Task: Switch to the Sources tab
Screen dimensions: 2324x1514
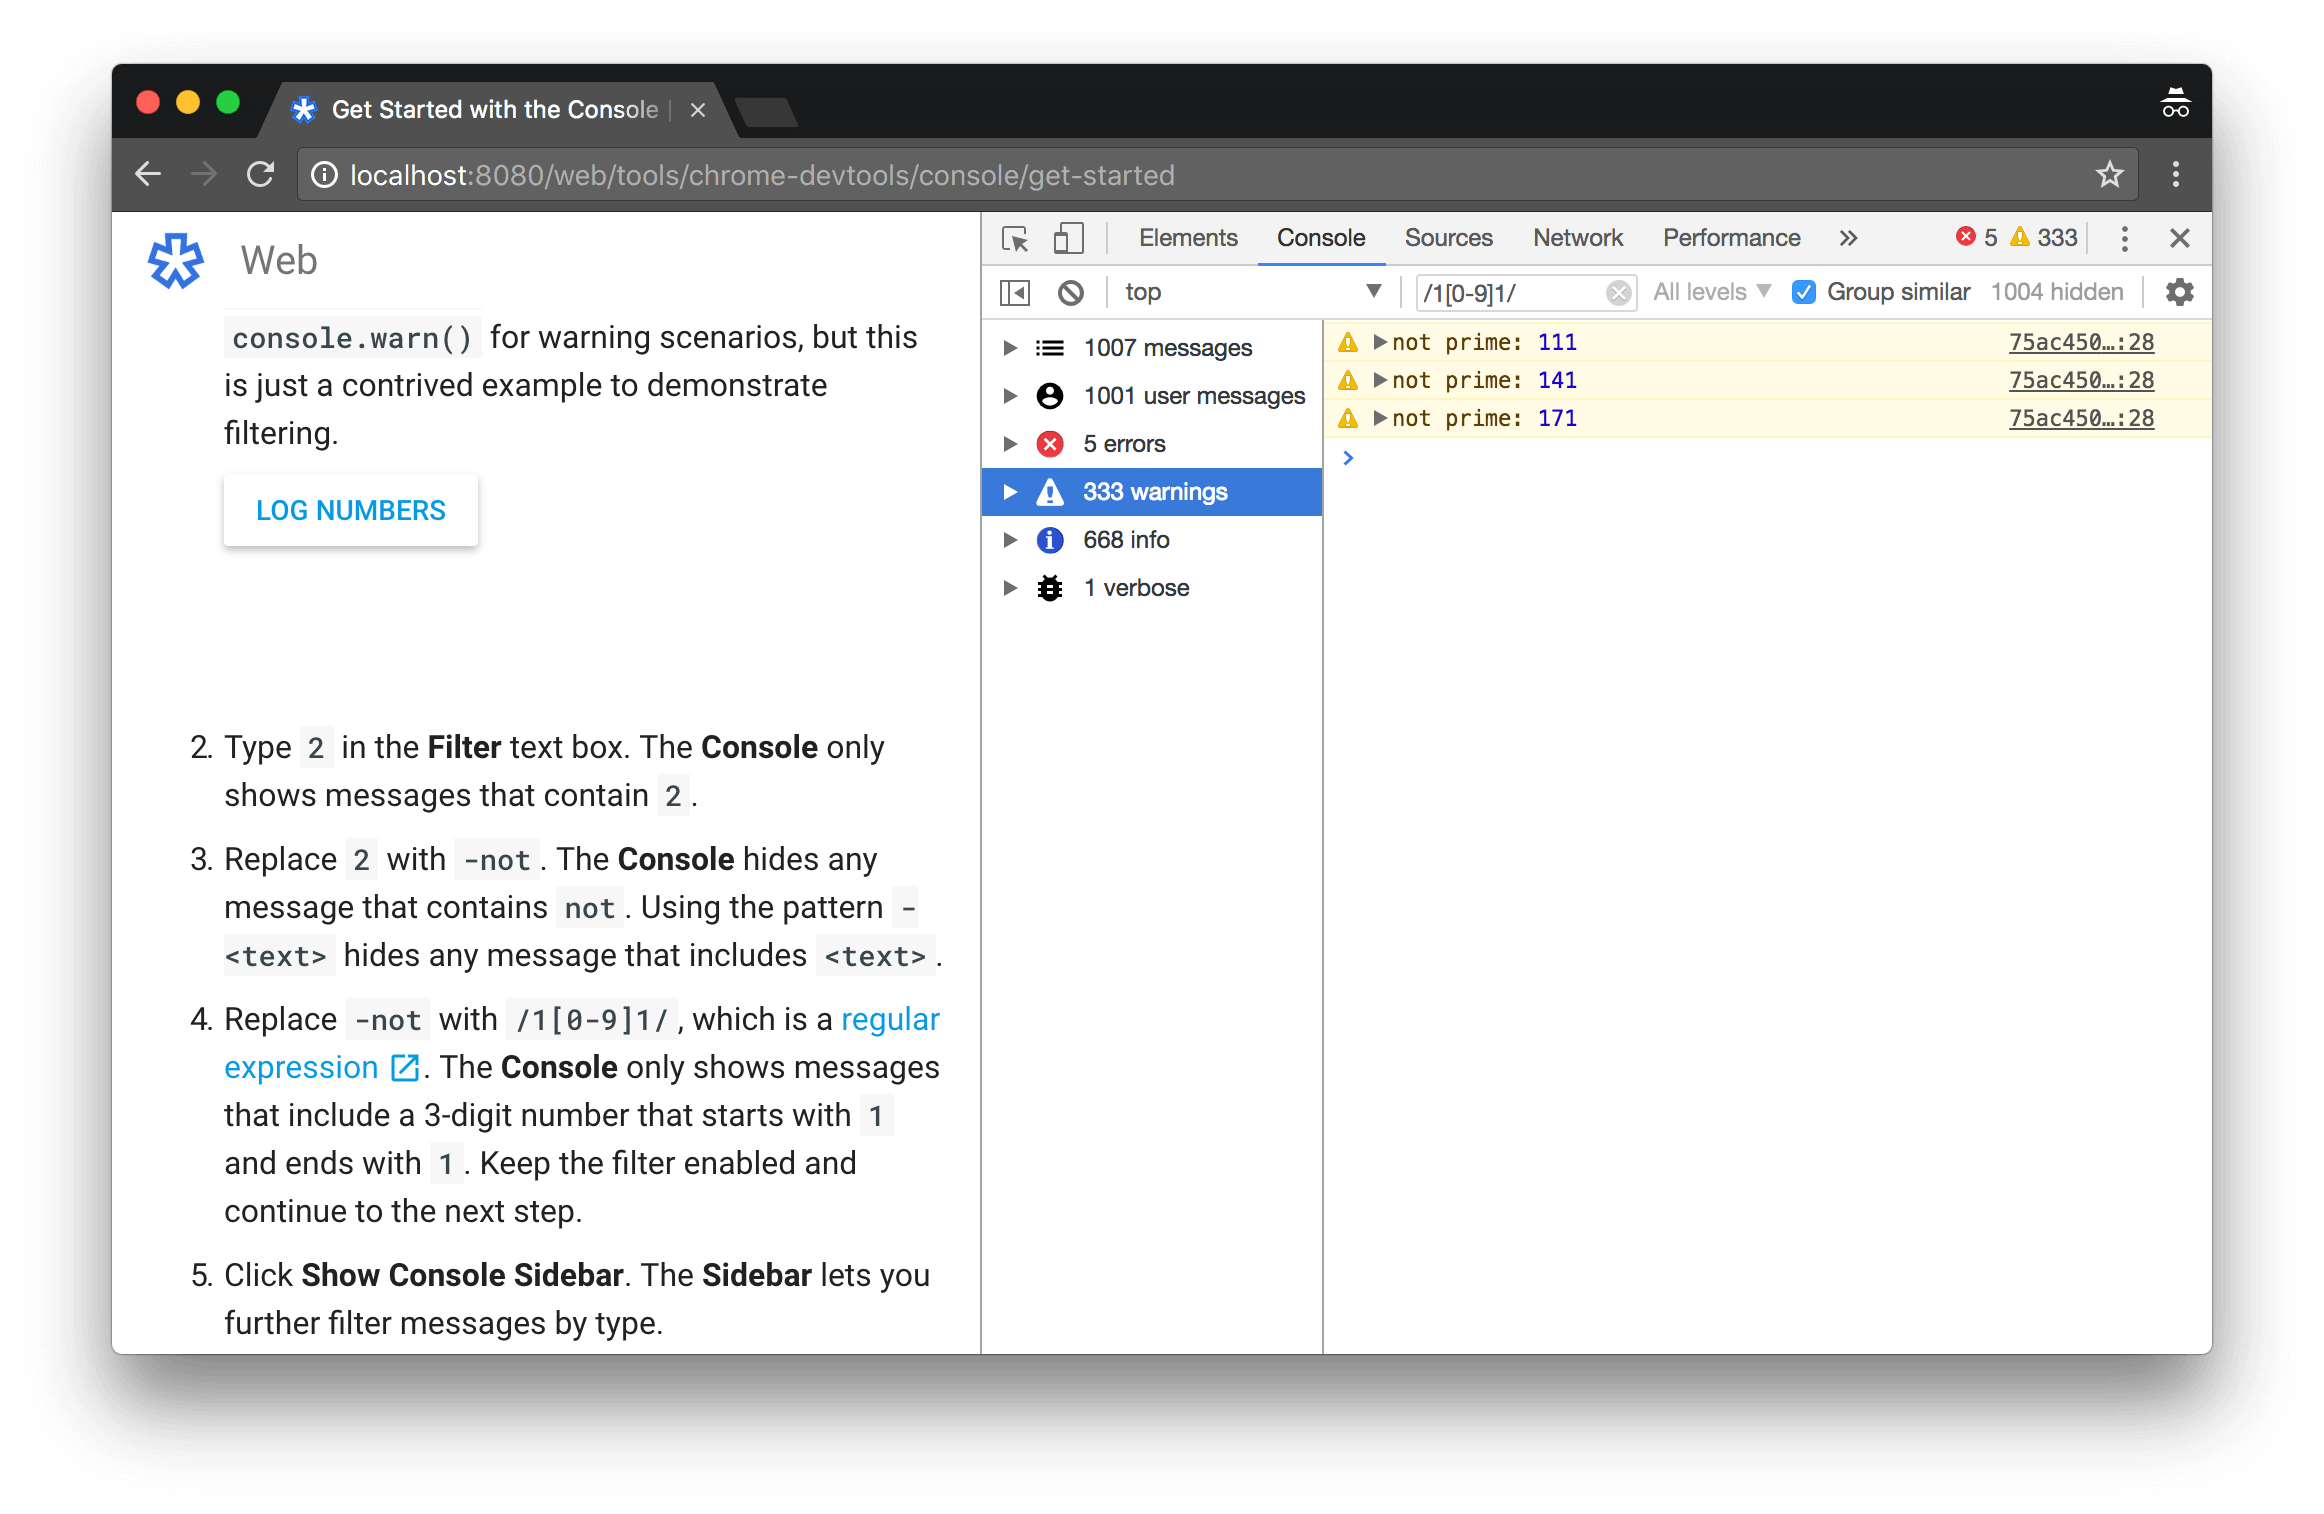Action: (1448, 238)
